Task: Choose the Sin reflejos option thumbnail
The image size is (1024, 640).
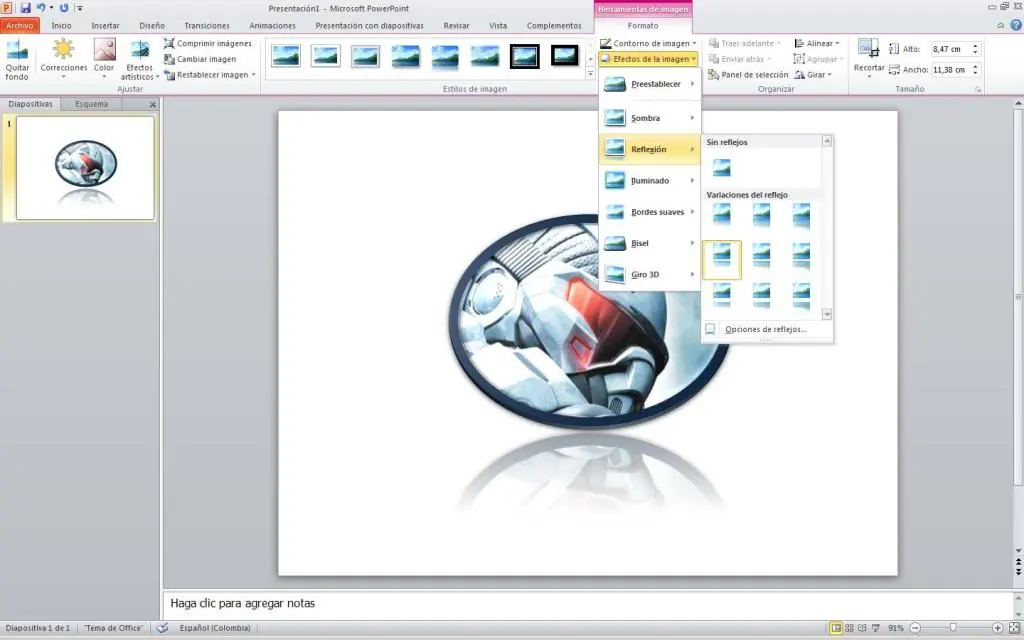Action: (722, 168)
